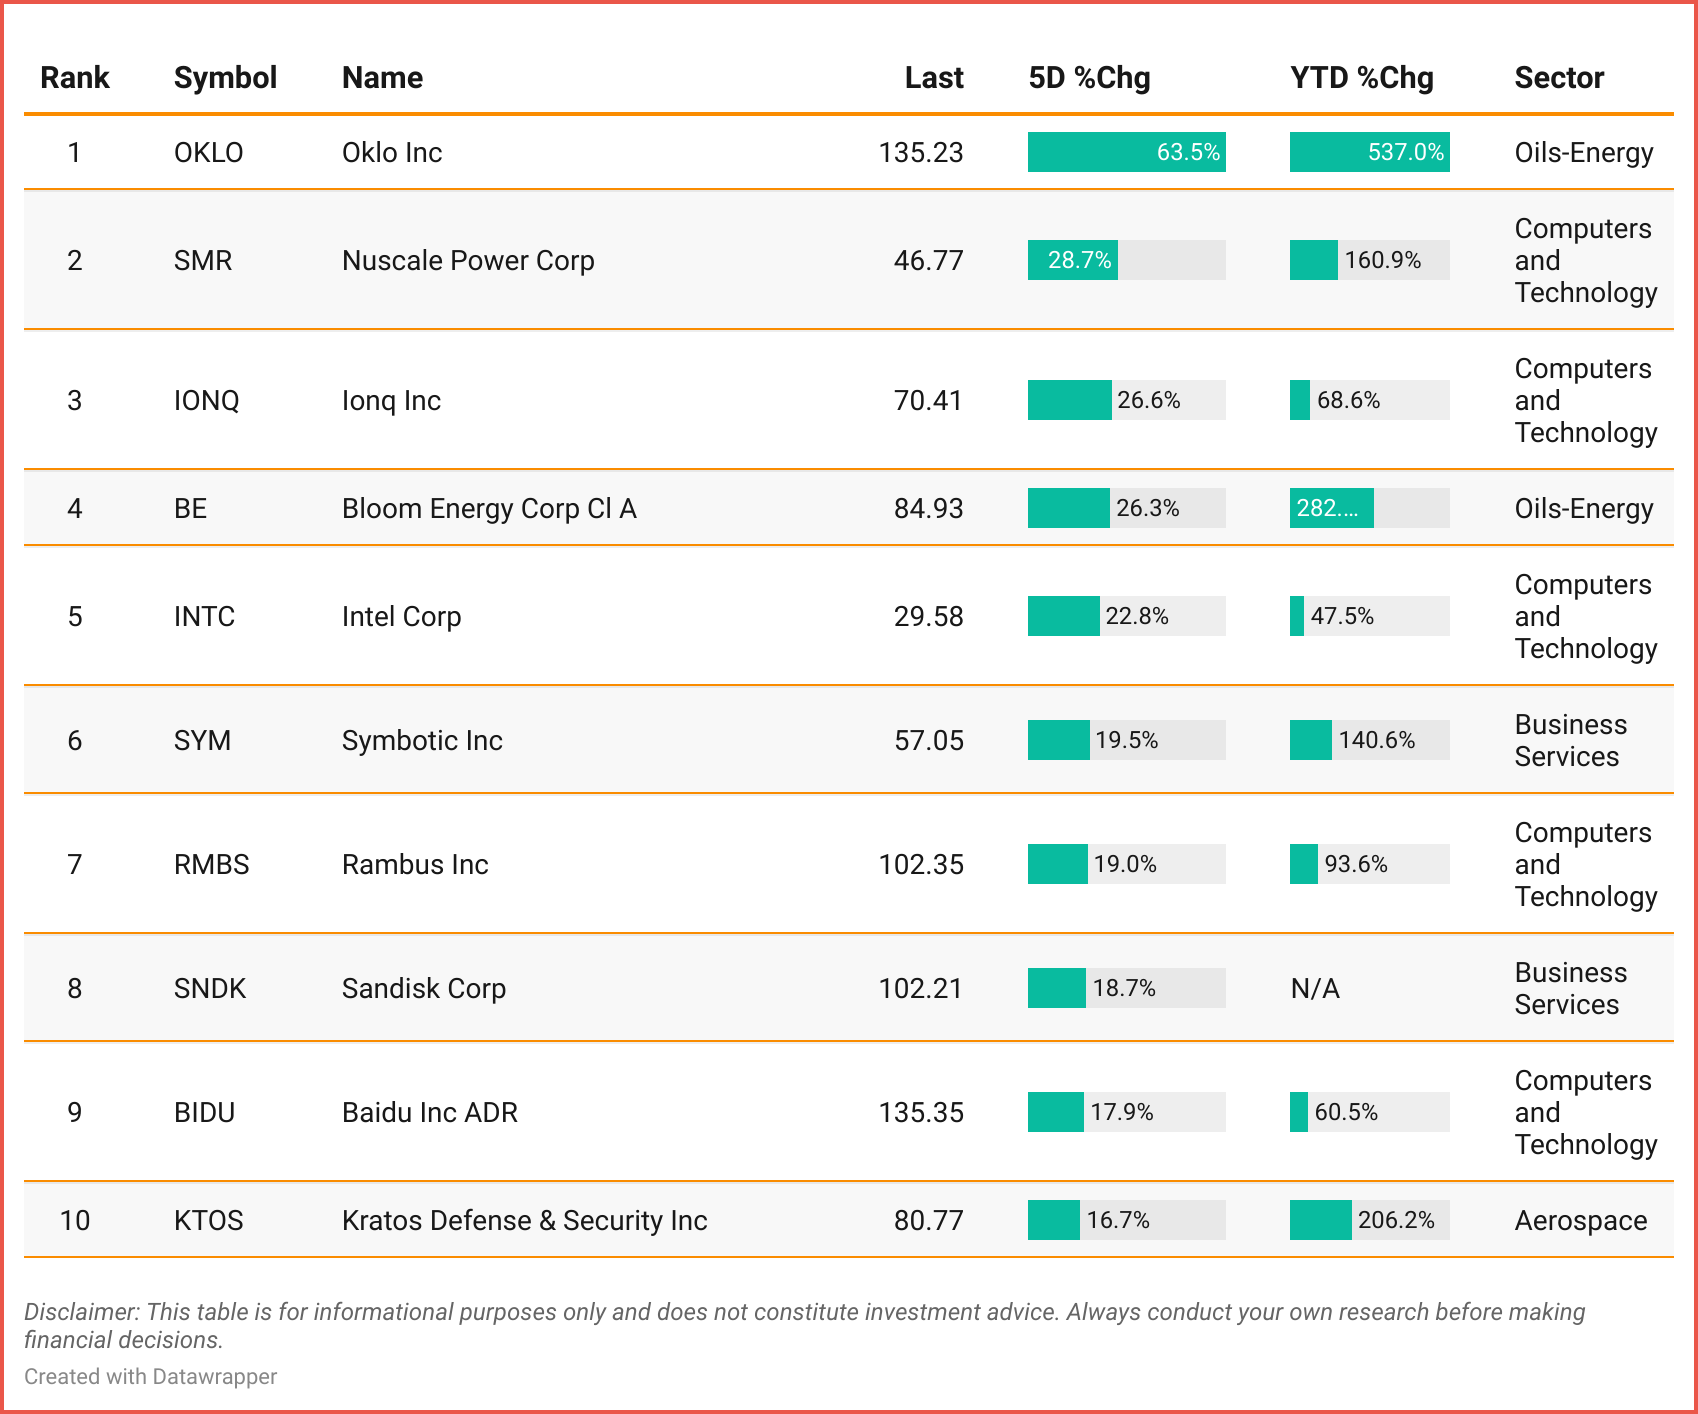Click the last price 102.35
Viewport: 1698px width, 1414px height.
(921, 864)
